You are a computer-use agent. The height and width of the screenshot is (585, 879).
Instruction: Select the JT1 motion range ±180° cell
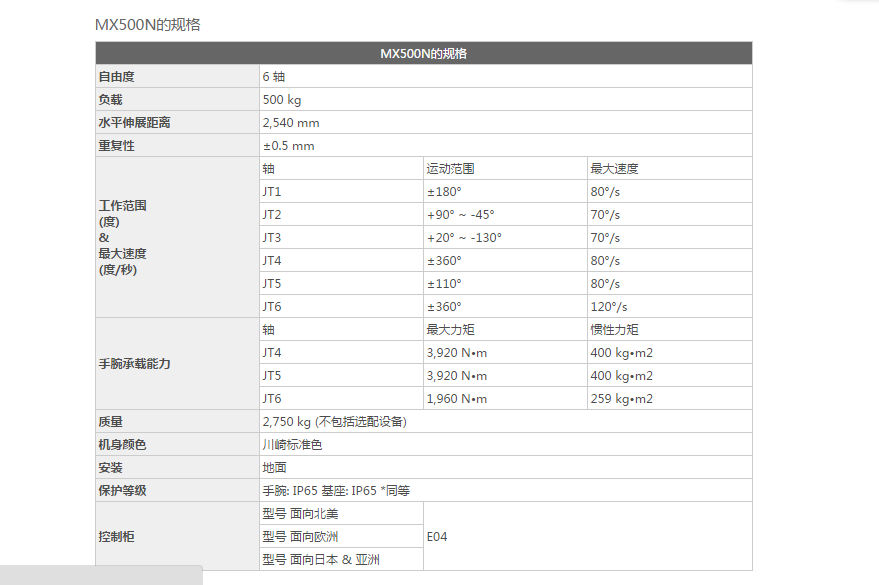444,192
